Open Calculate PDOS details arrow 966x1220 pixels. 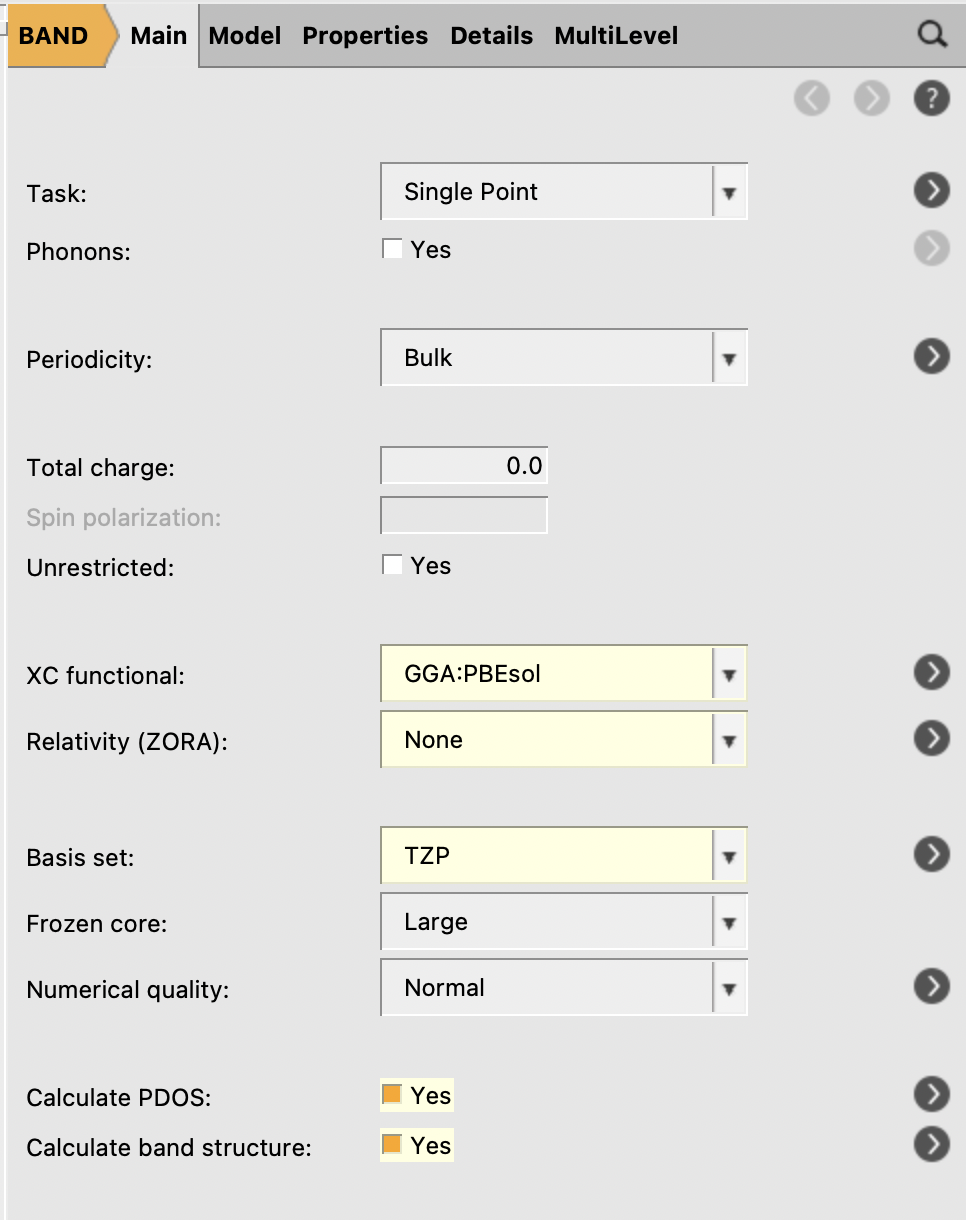[931, 1094]
